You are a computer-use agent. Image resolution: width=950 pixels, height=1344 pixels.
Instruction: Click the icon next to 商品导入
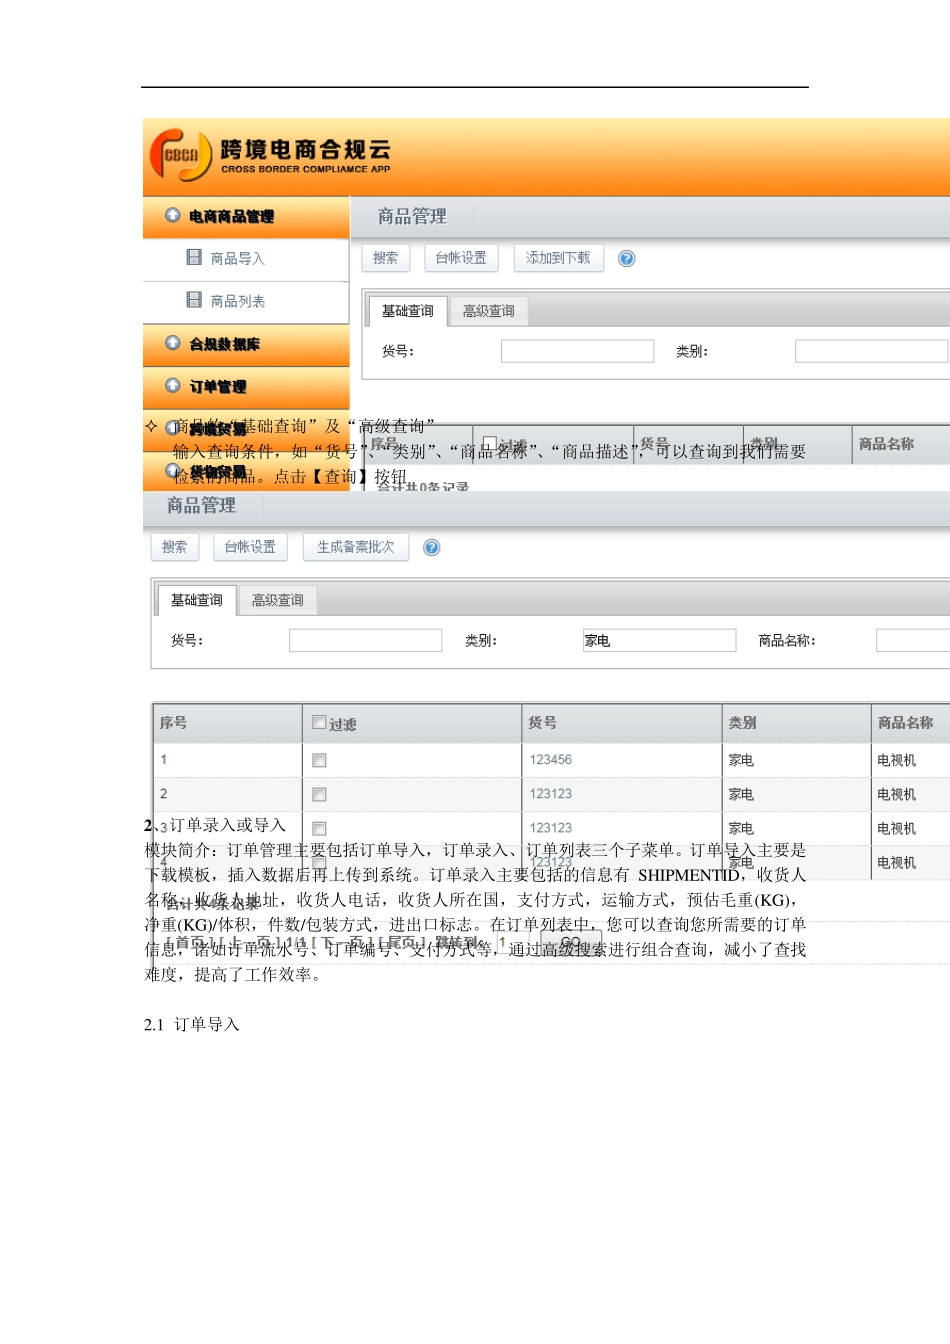click(x=194, y=258)
